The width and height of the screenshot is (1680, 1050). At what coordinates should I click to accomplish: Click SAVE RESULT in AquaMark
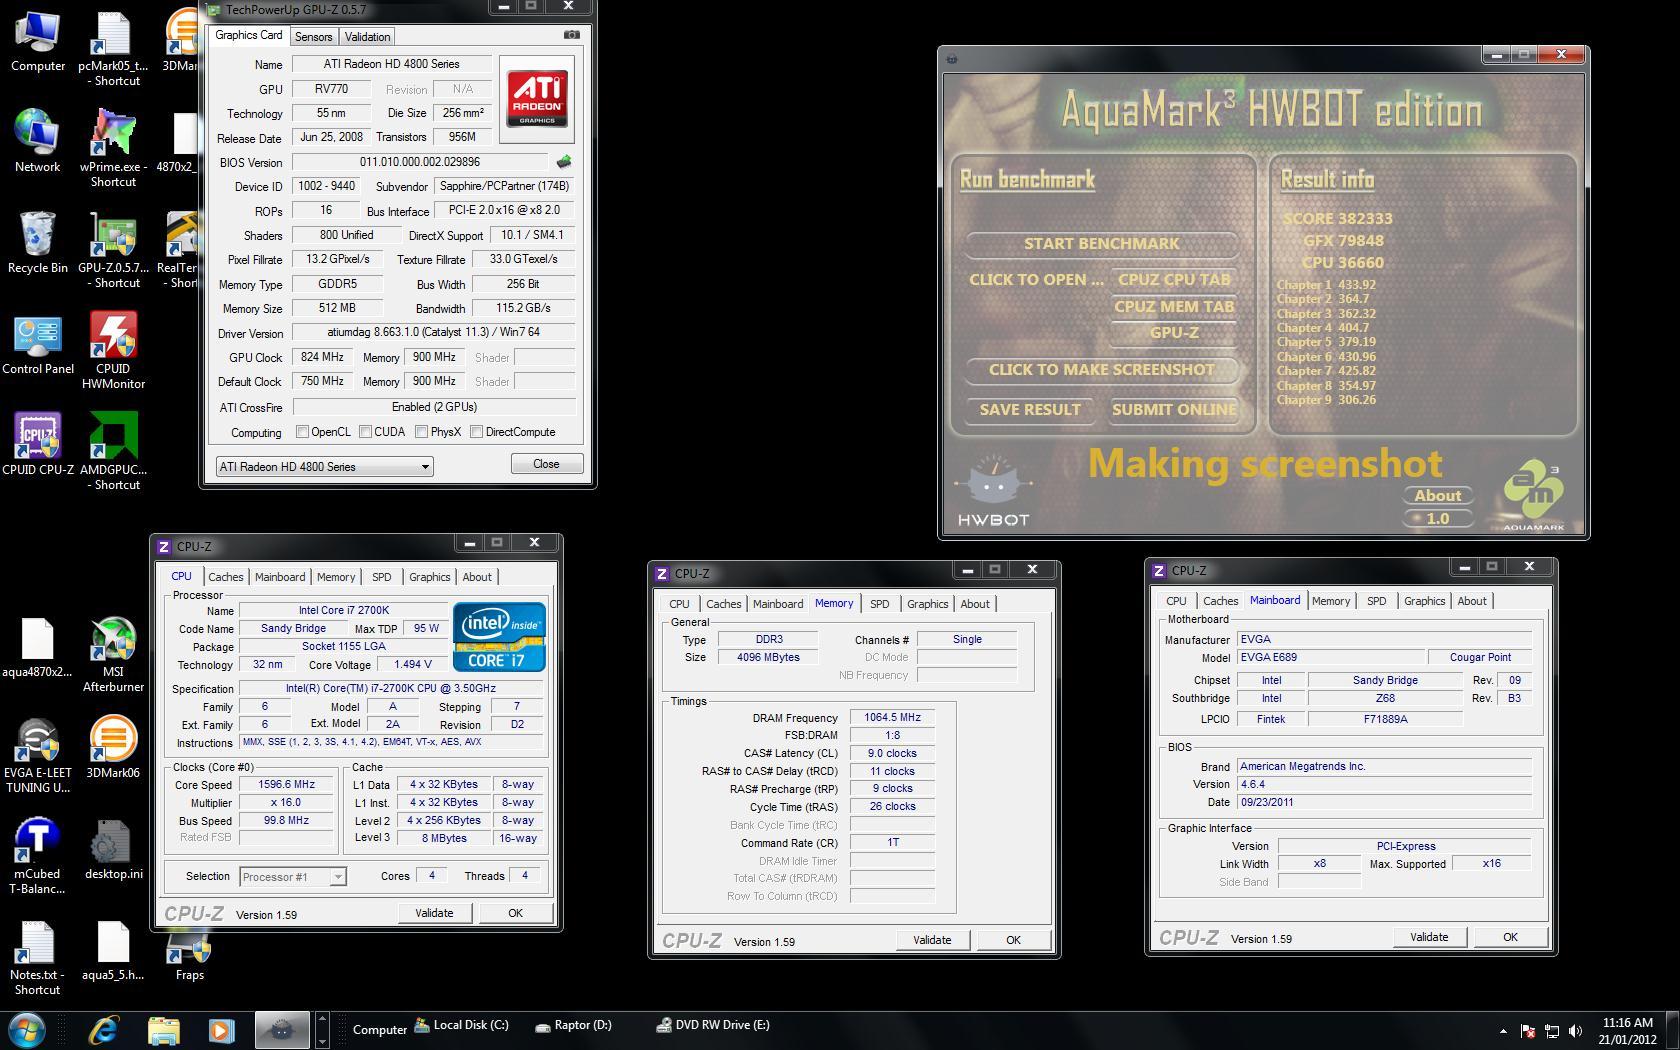click(x=1030, y=410)
